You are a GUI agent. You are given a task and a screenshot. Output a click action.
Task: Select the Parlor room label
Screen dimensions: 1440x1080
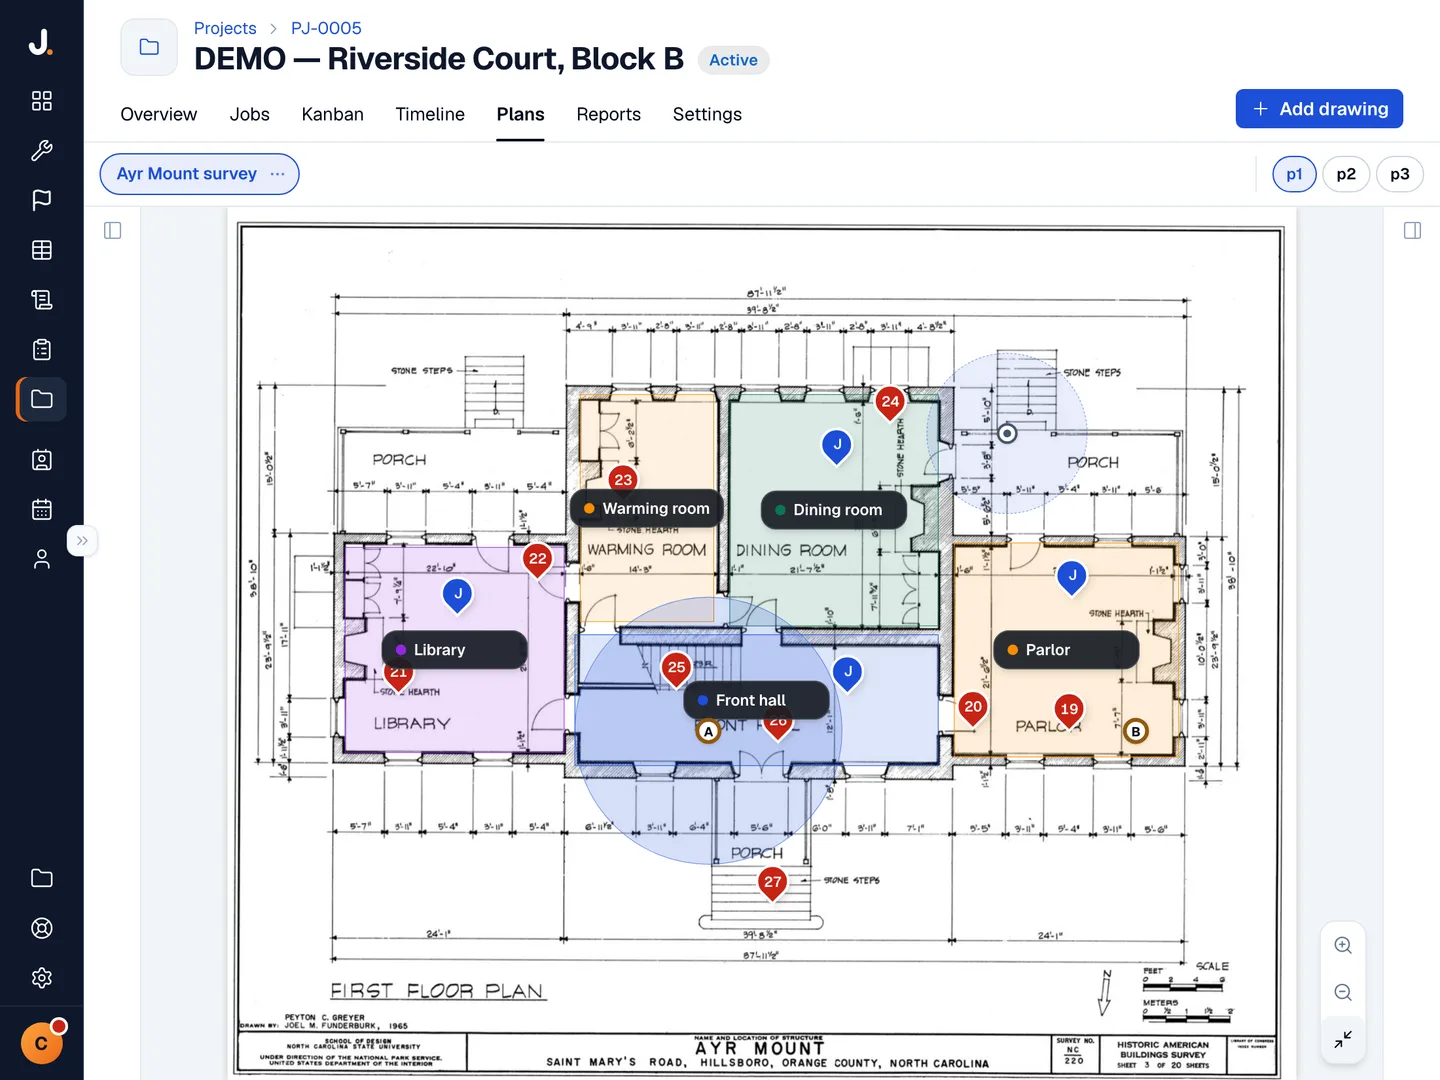tap(1066, 650)
